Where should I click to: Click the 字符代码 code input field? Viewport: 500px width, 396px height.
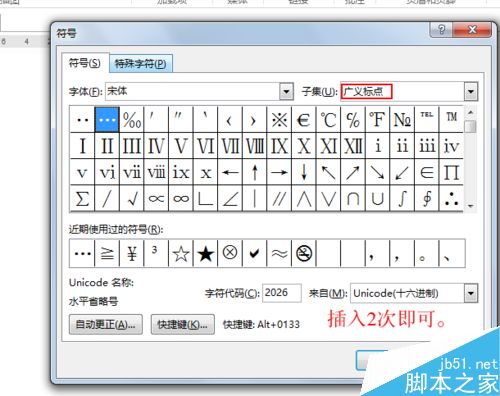click(x=282, y=293)
